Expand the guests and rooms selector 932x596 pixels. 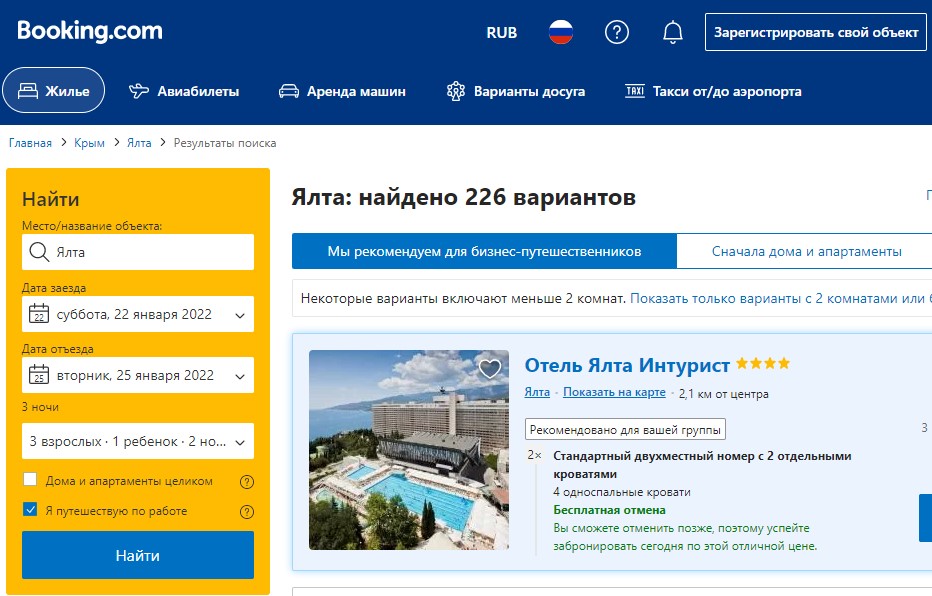tap(138, 441)
